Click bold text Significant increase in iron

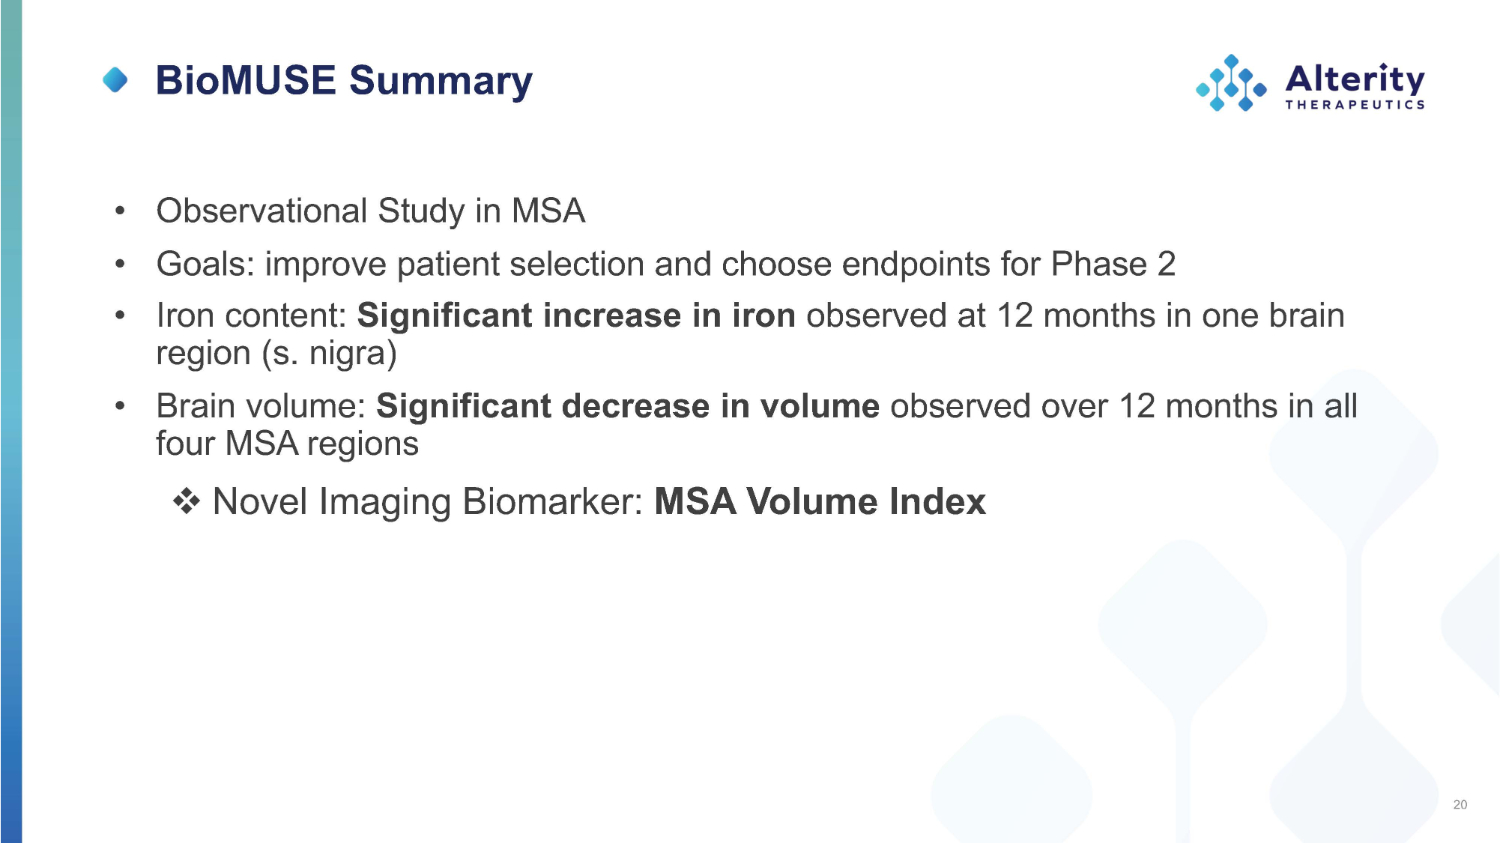[x=576, y=316]
